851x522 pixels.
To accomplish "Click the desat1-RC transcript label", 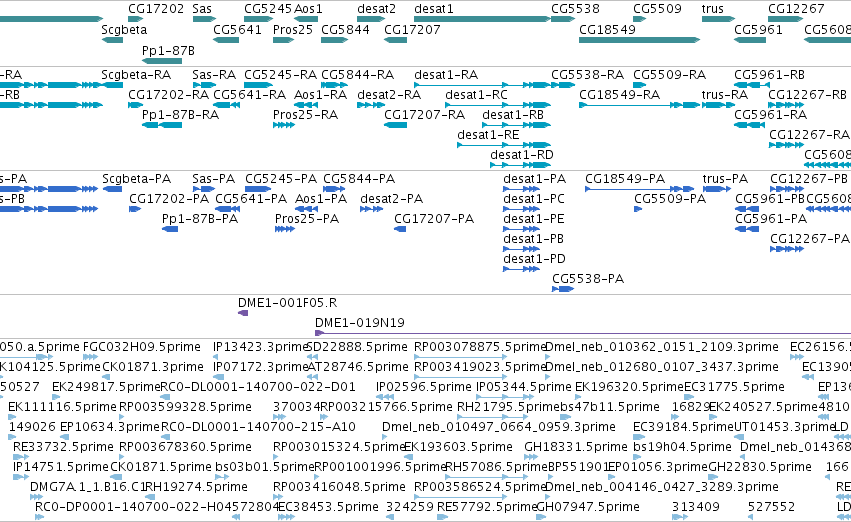I will (476, 95).
